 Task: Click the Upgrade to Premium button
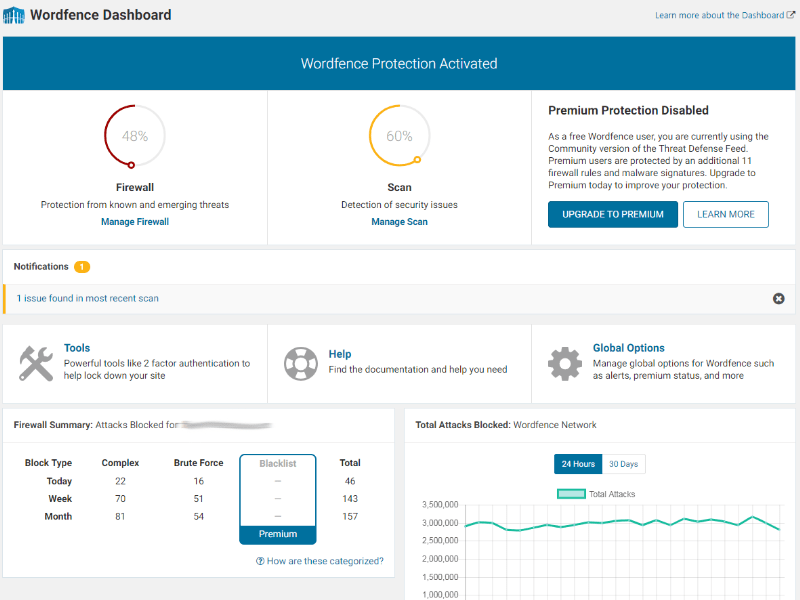tap(612, 214)
